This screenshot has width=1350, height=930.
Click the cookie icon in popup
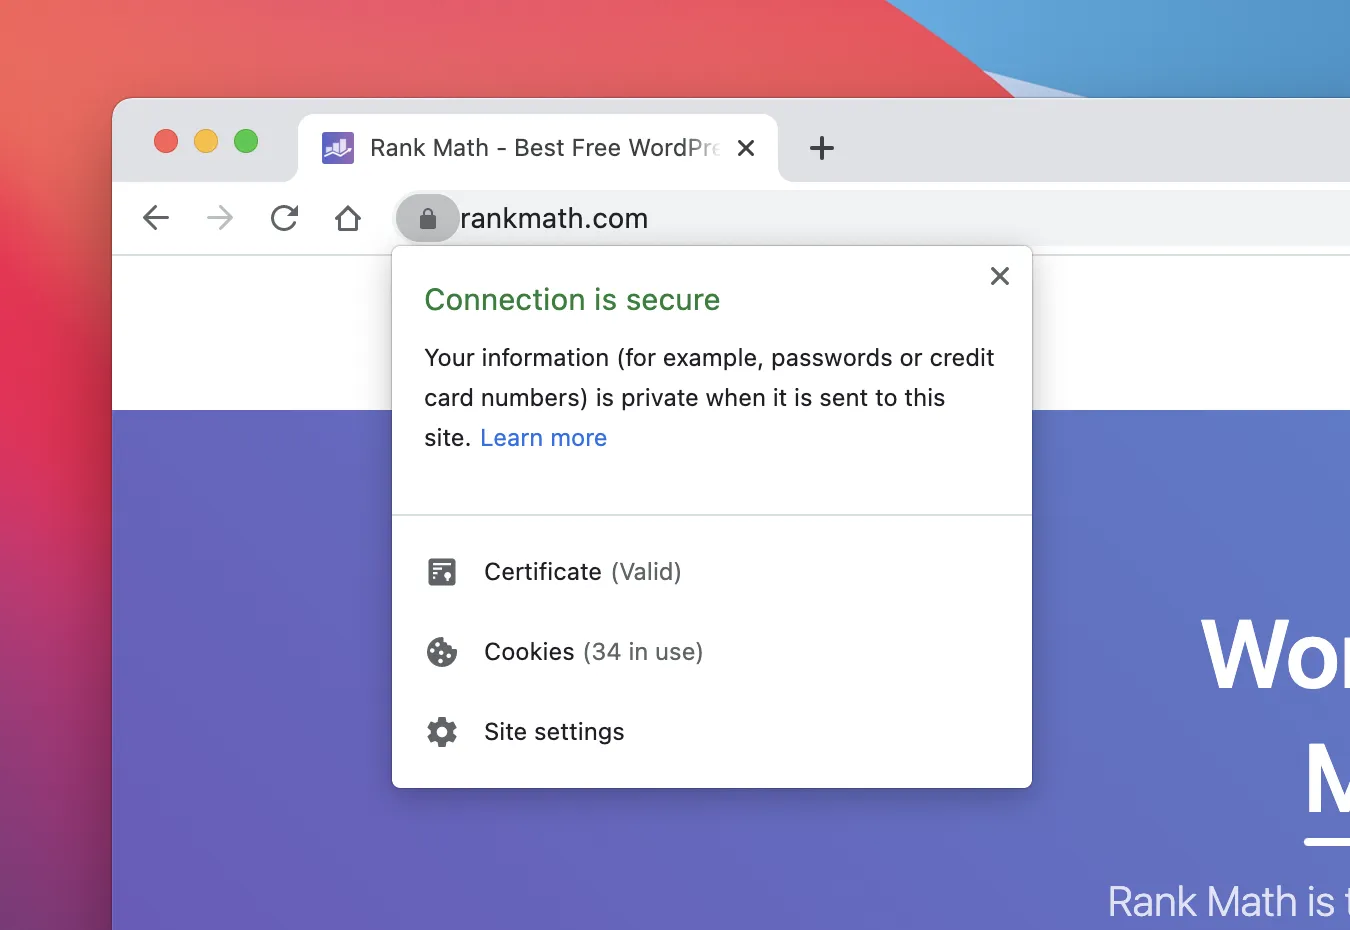point(442,652)
